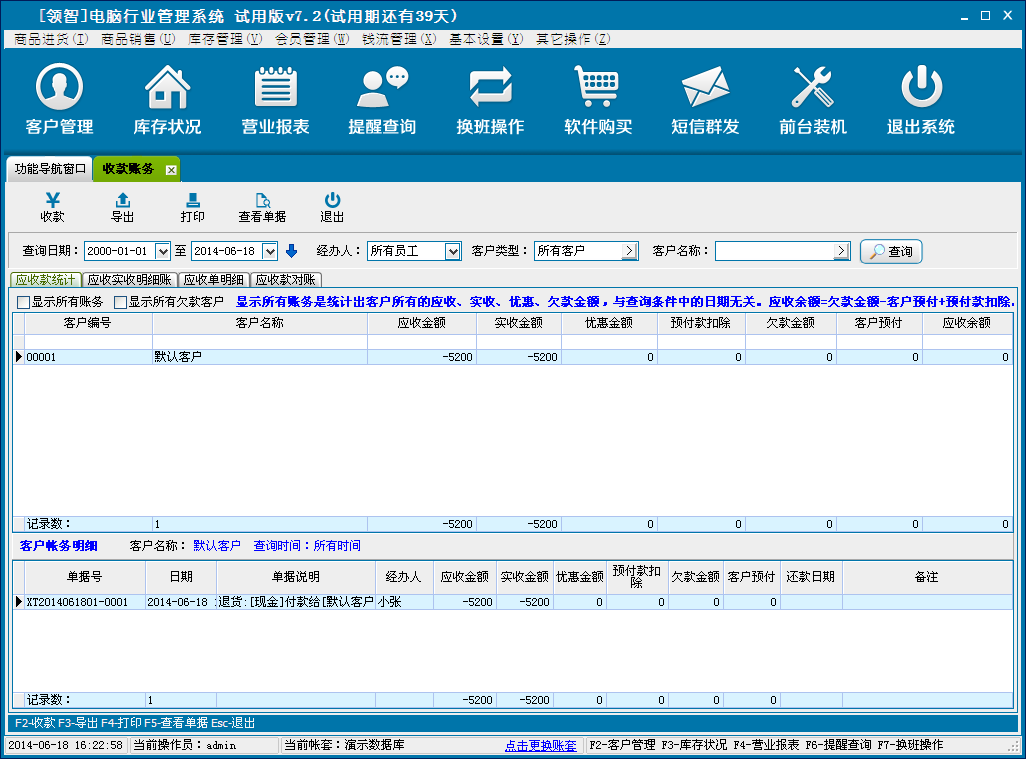
Task: Click the 客户名称 text input field
Action: point(774,251)
